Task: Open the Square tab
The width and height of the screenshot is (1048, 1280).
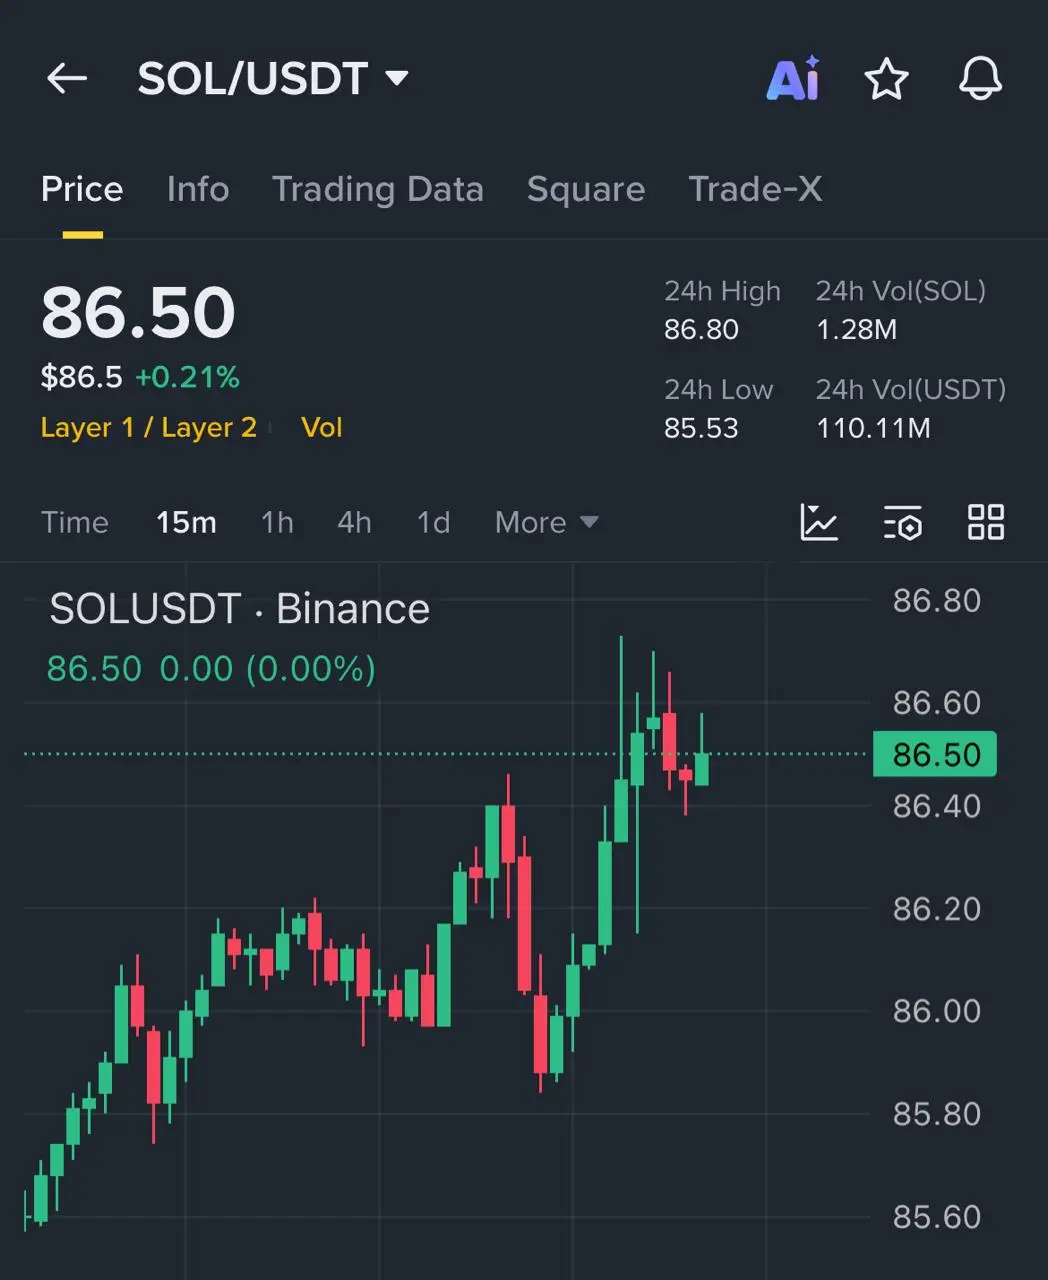Action: [x=586, y=189]
